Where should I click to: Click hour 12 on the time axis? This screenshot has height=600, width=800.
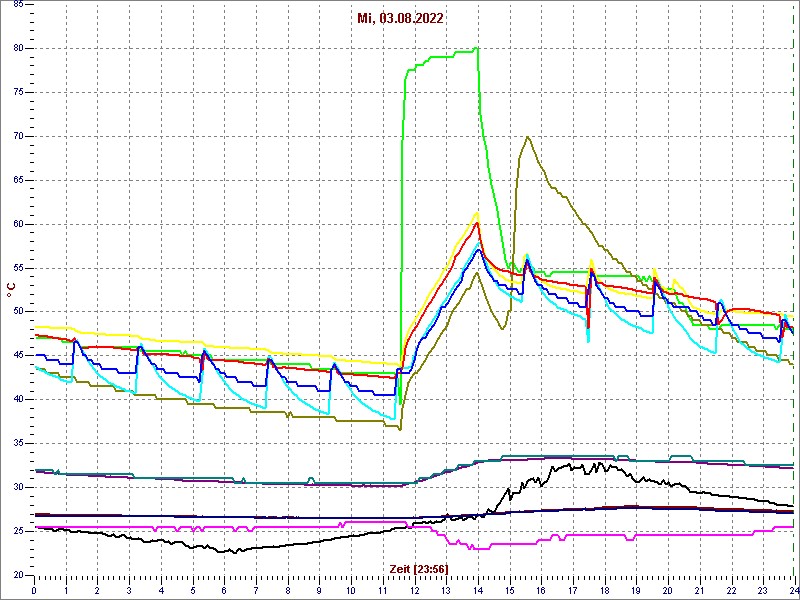pyautogui.click(x=414, y=591)
